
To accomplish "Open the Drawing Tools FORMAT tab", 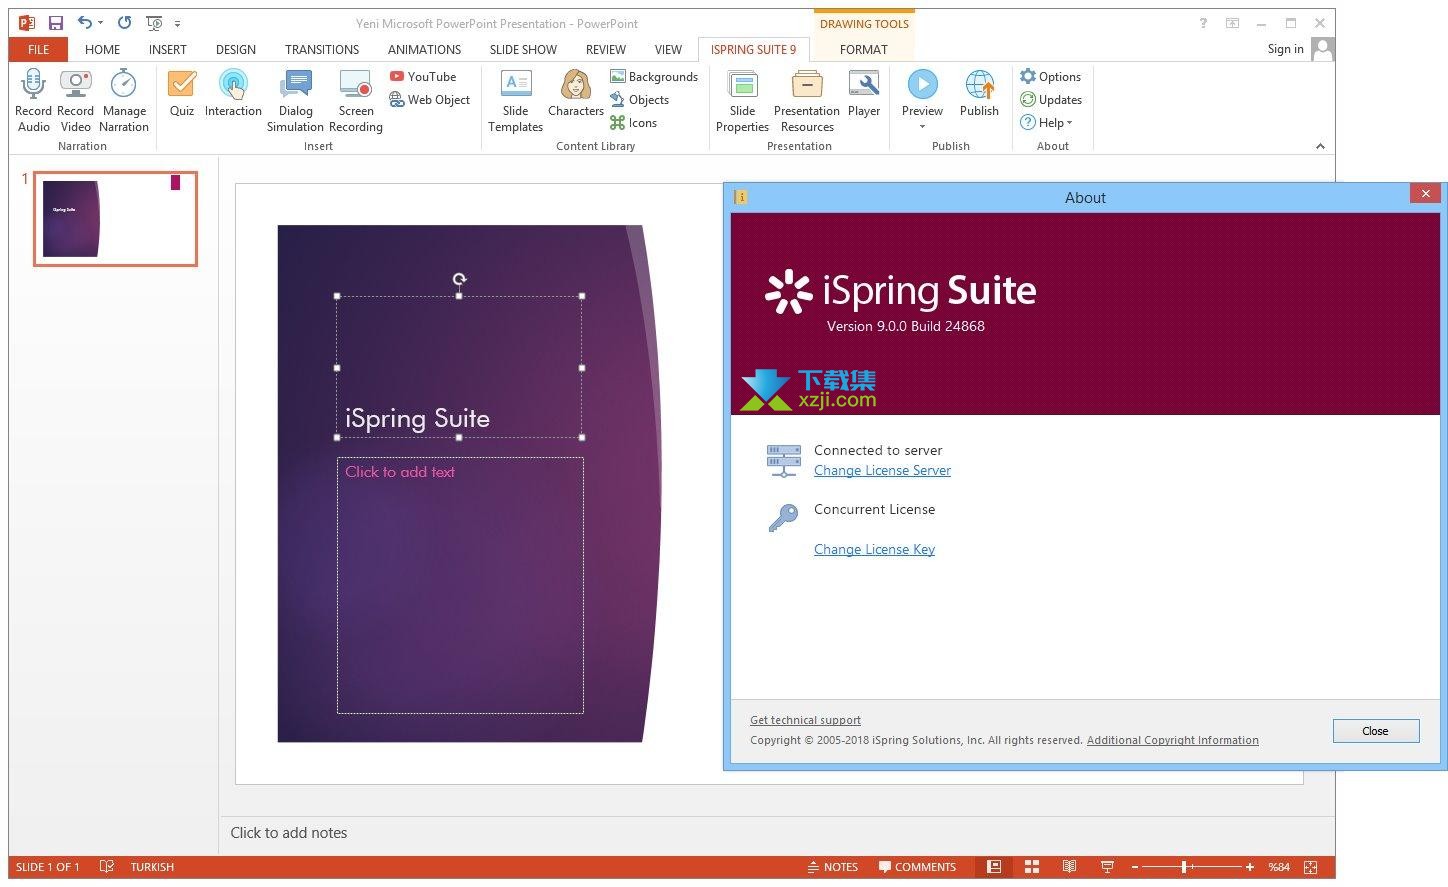I will click(x=863, y=49).
